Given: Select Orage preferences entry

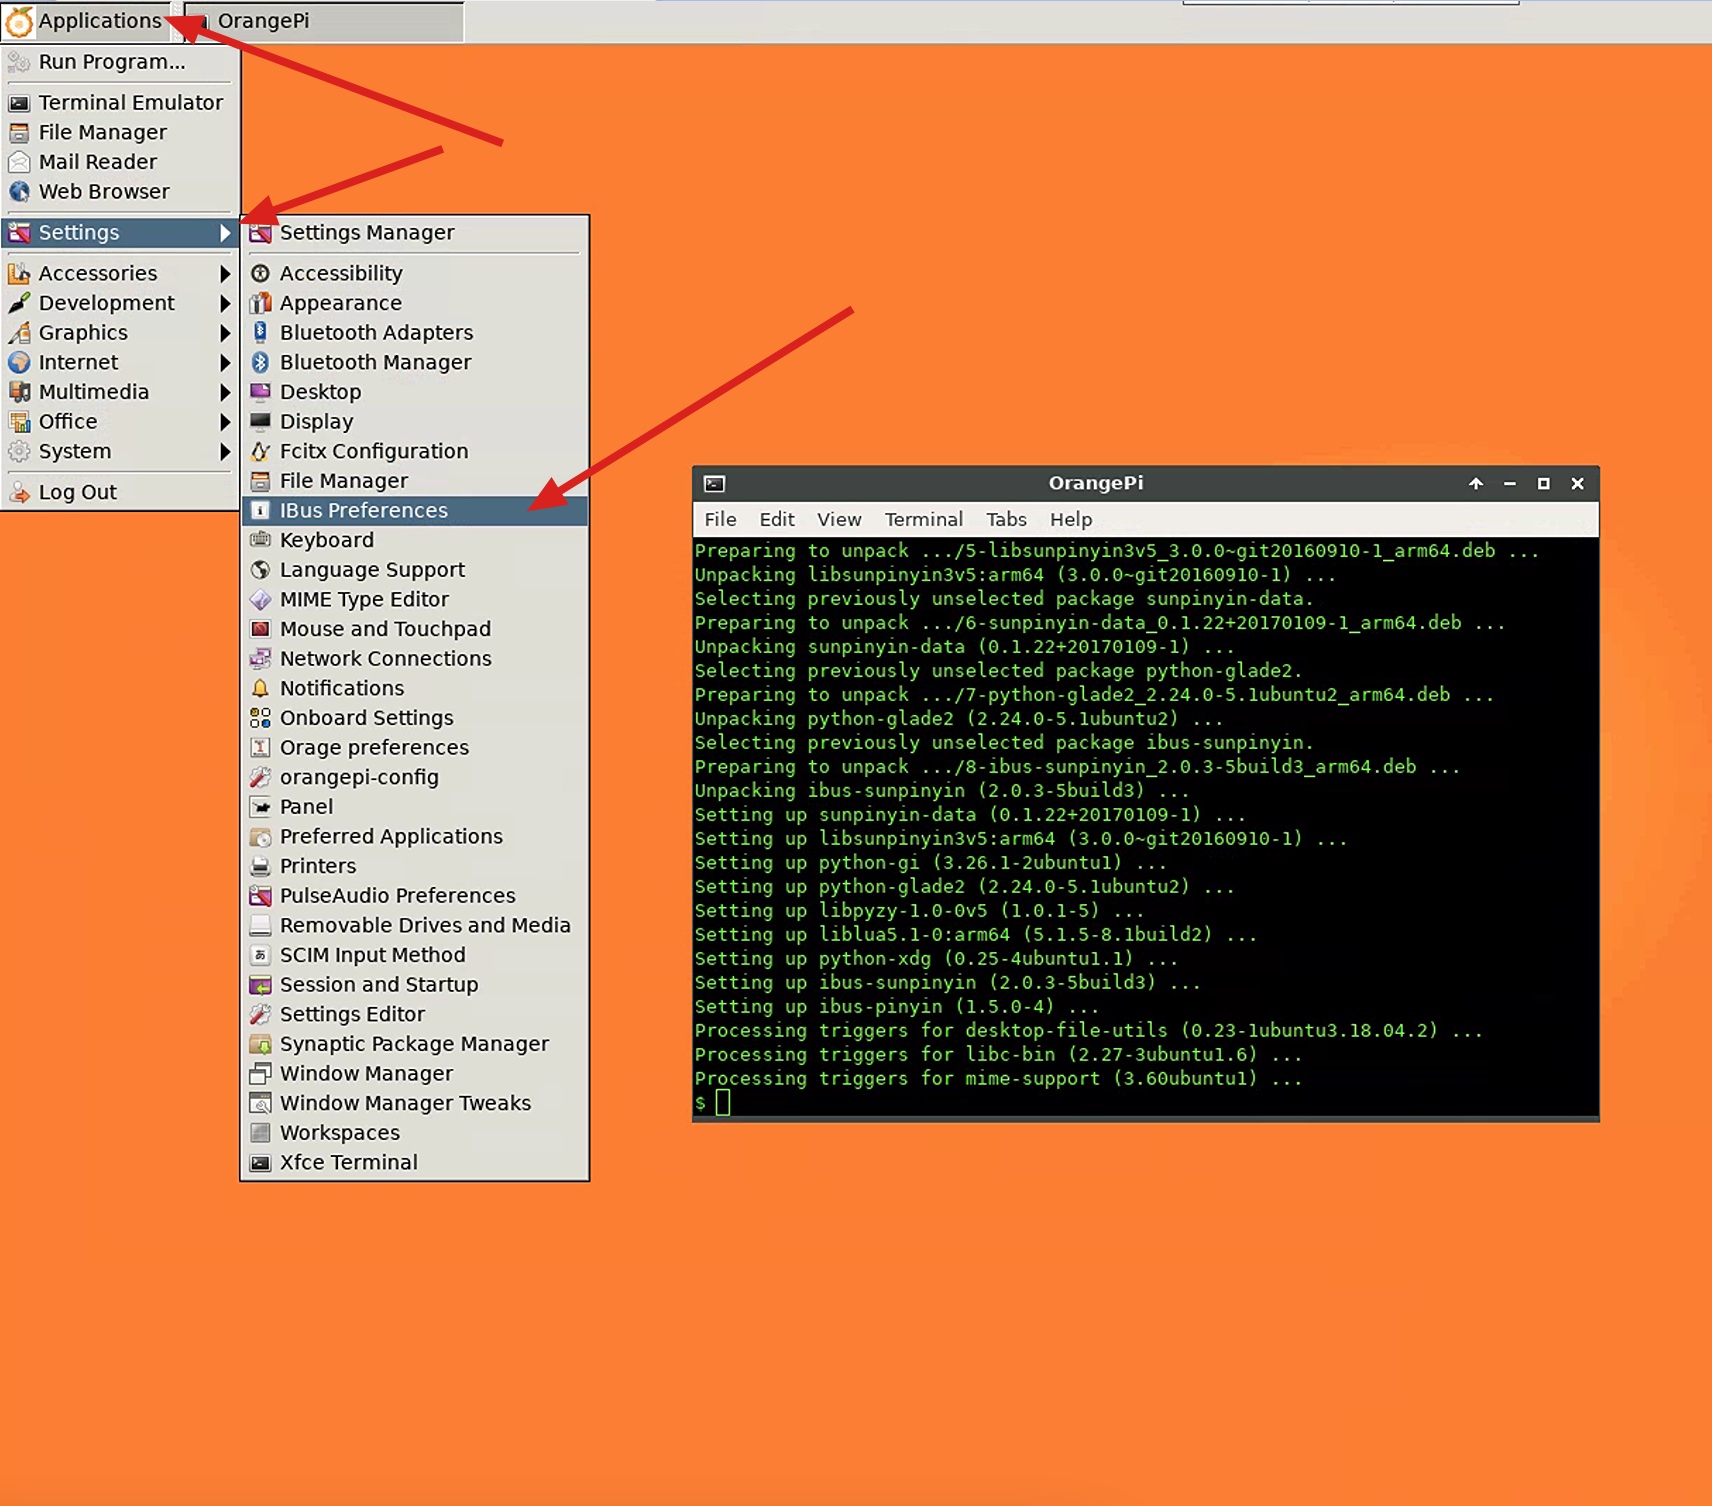Looking at the screenshot, I should (415, 748).
